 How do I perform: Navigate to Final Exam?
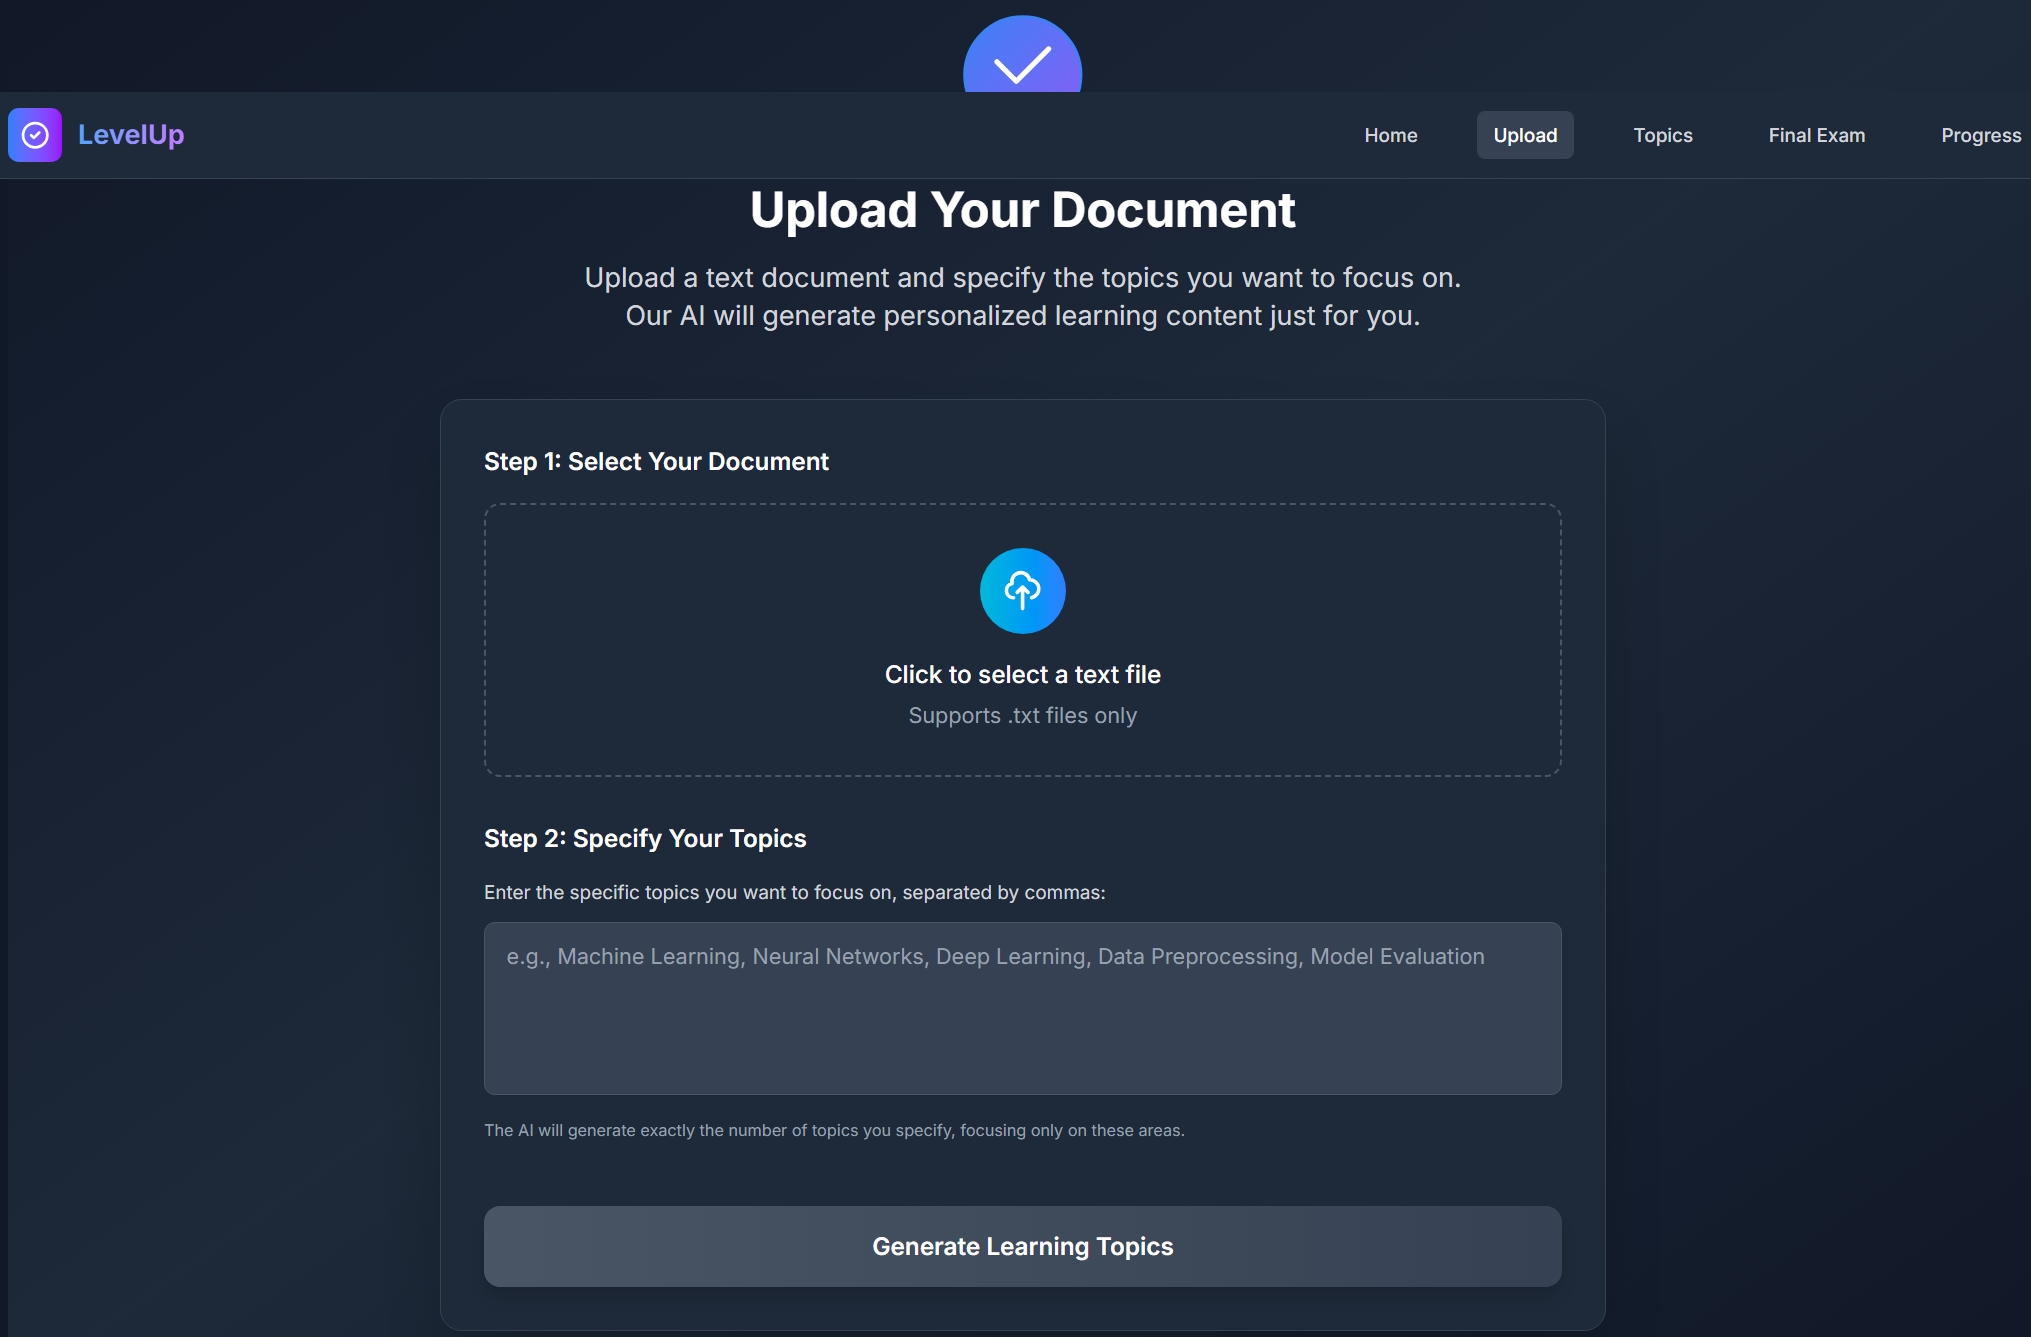click(x=1816, y=135)
